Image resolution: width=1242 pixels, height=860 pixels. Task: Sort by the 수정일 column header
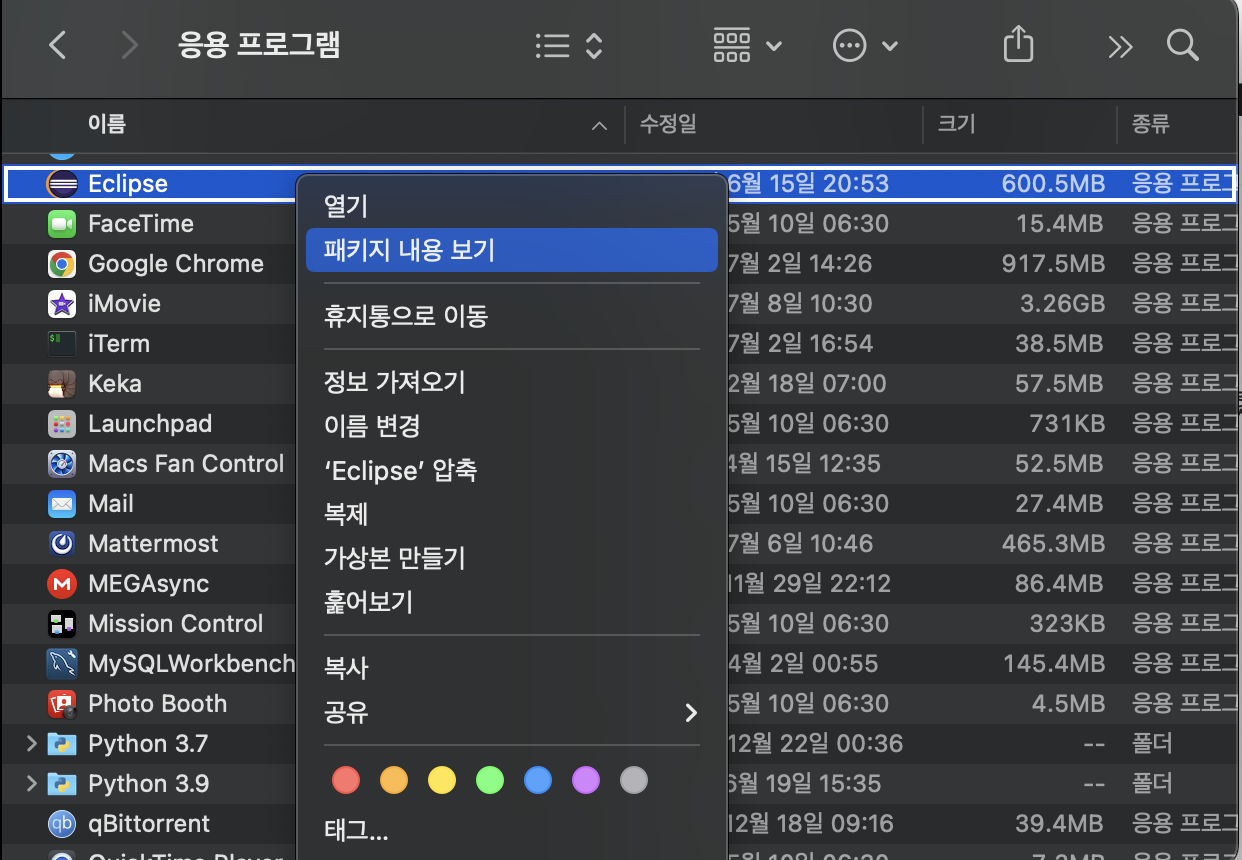668,125
